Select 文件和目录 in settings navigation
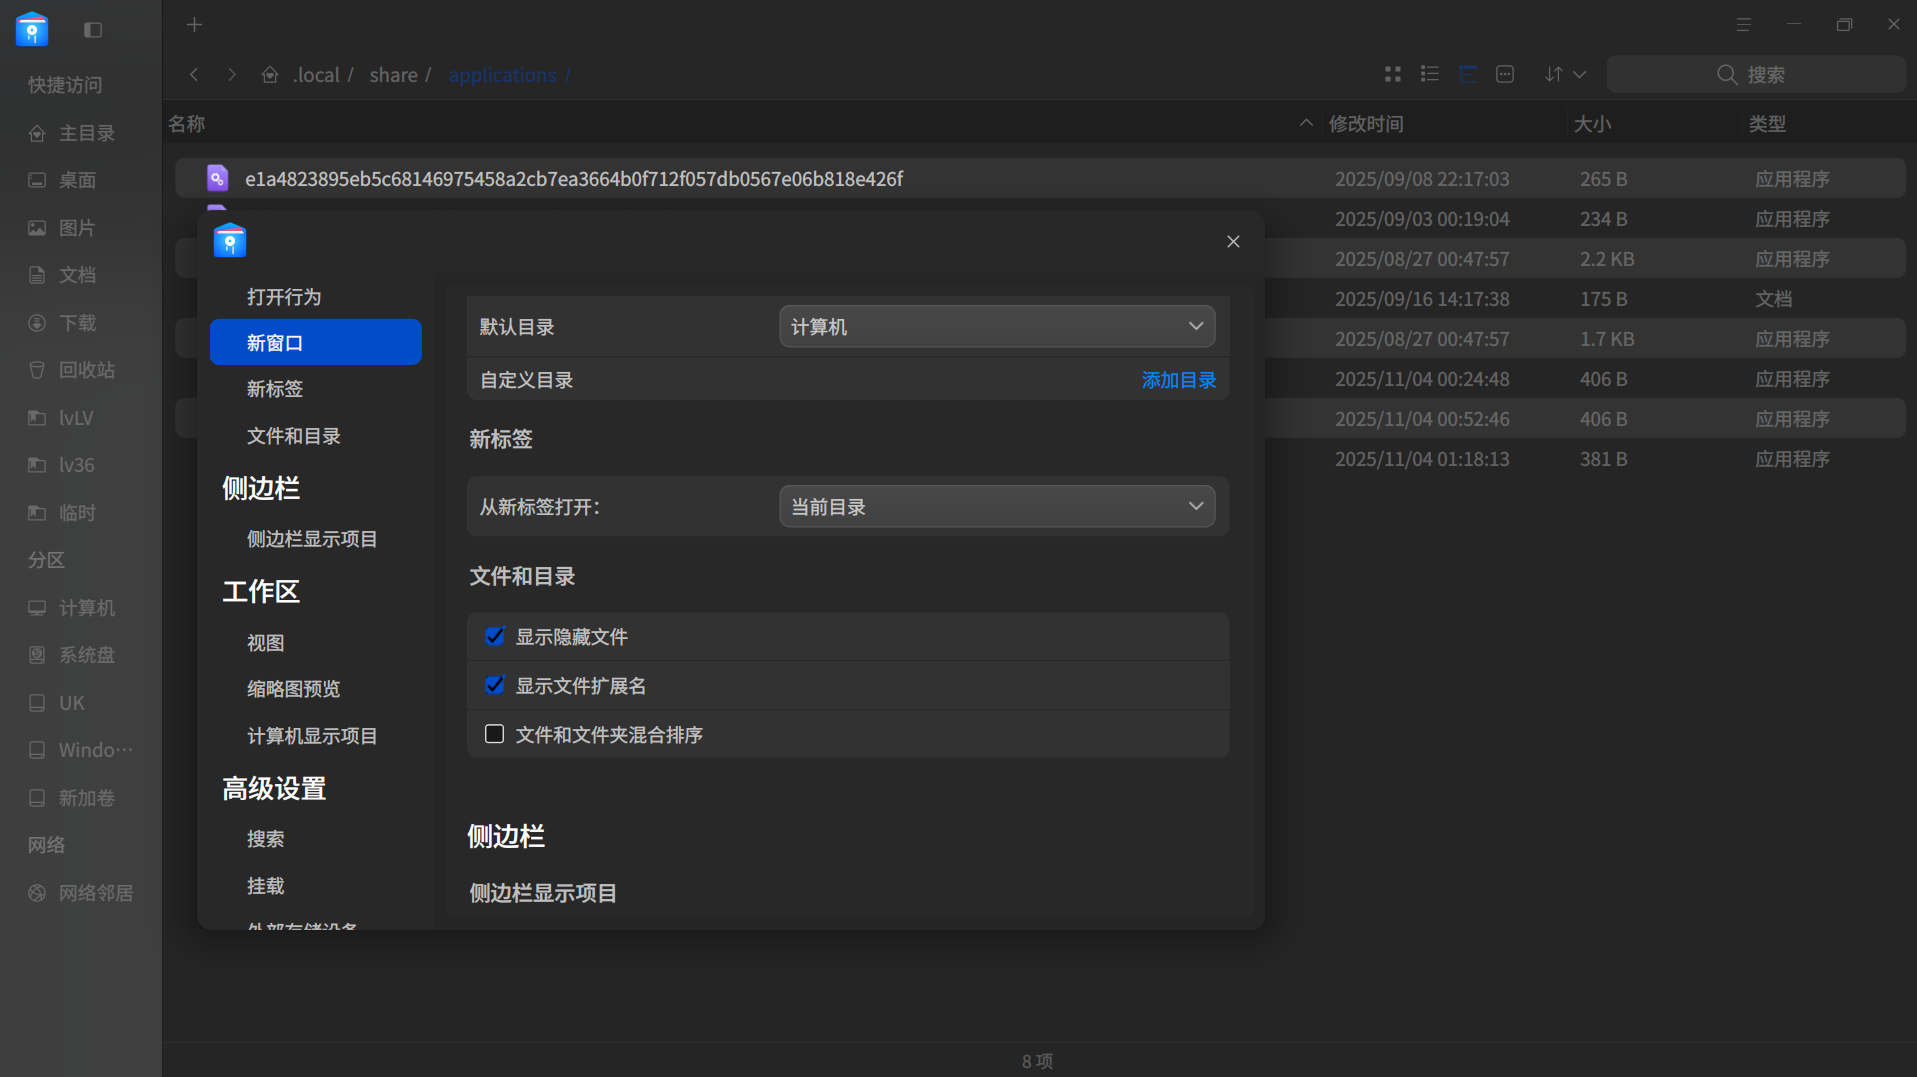 [x=294, y=436]
